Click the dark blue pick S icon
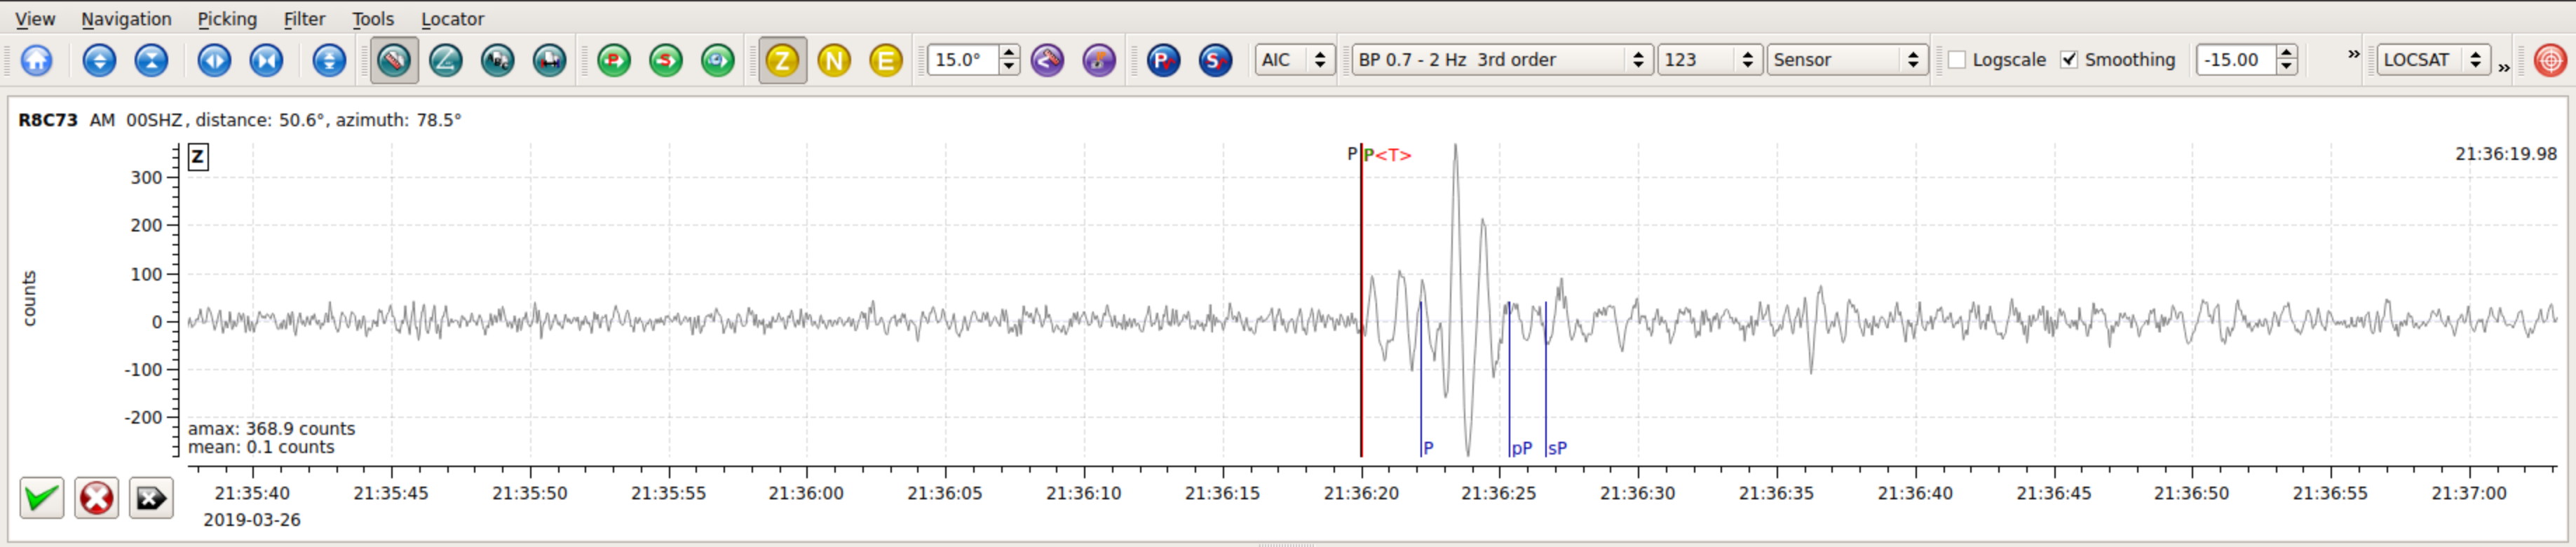Viewport: 2576px width, 547px height. coord(1216,60)
